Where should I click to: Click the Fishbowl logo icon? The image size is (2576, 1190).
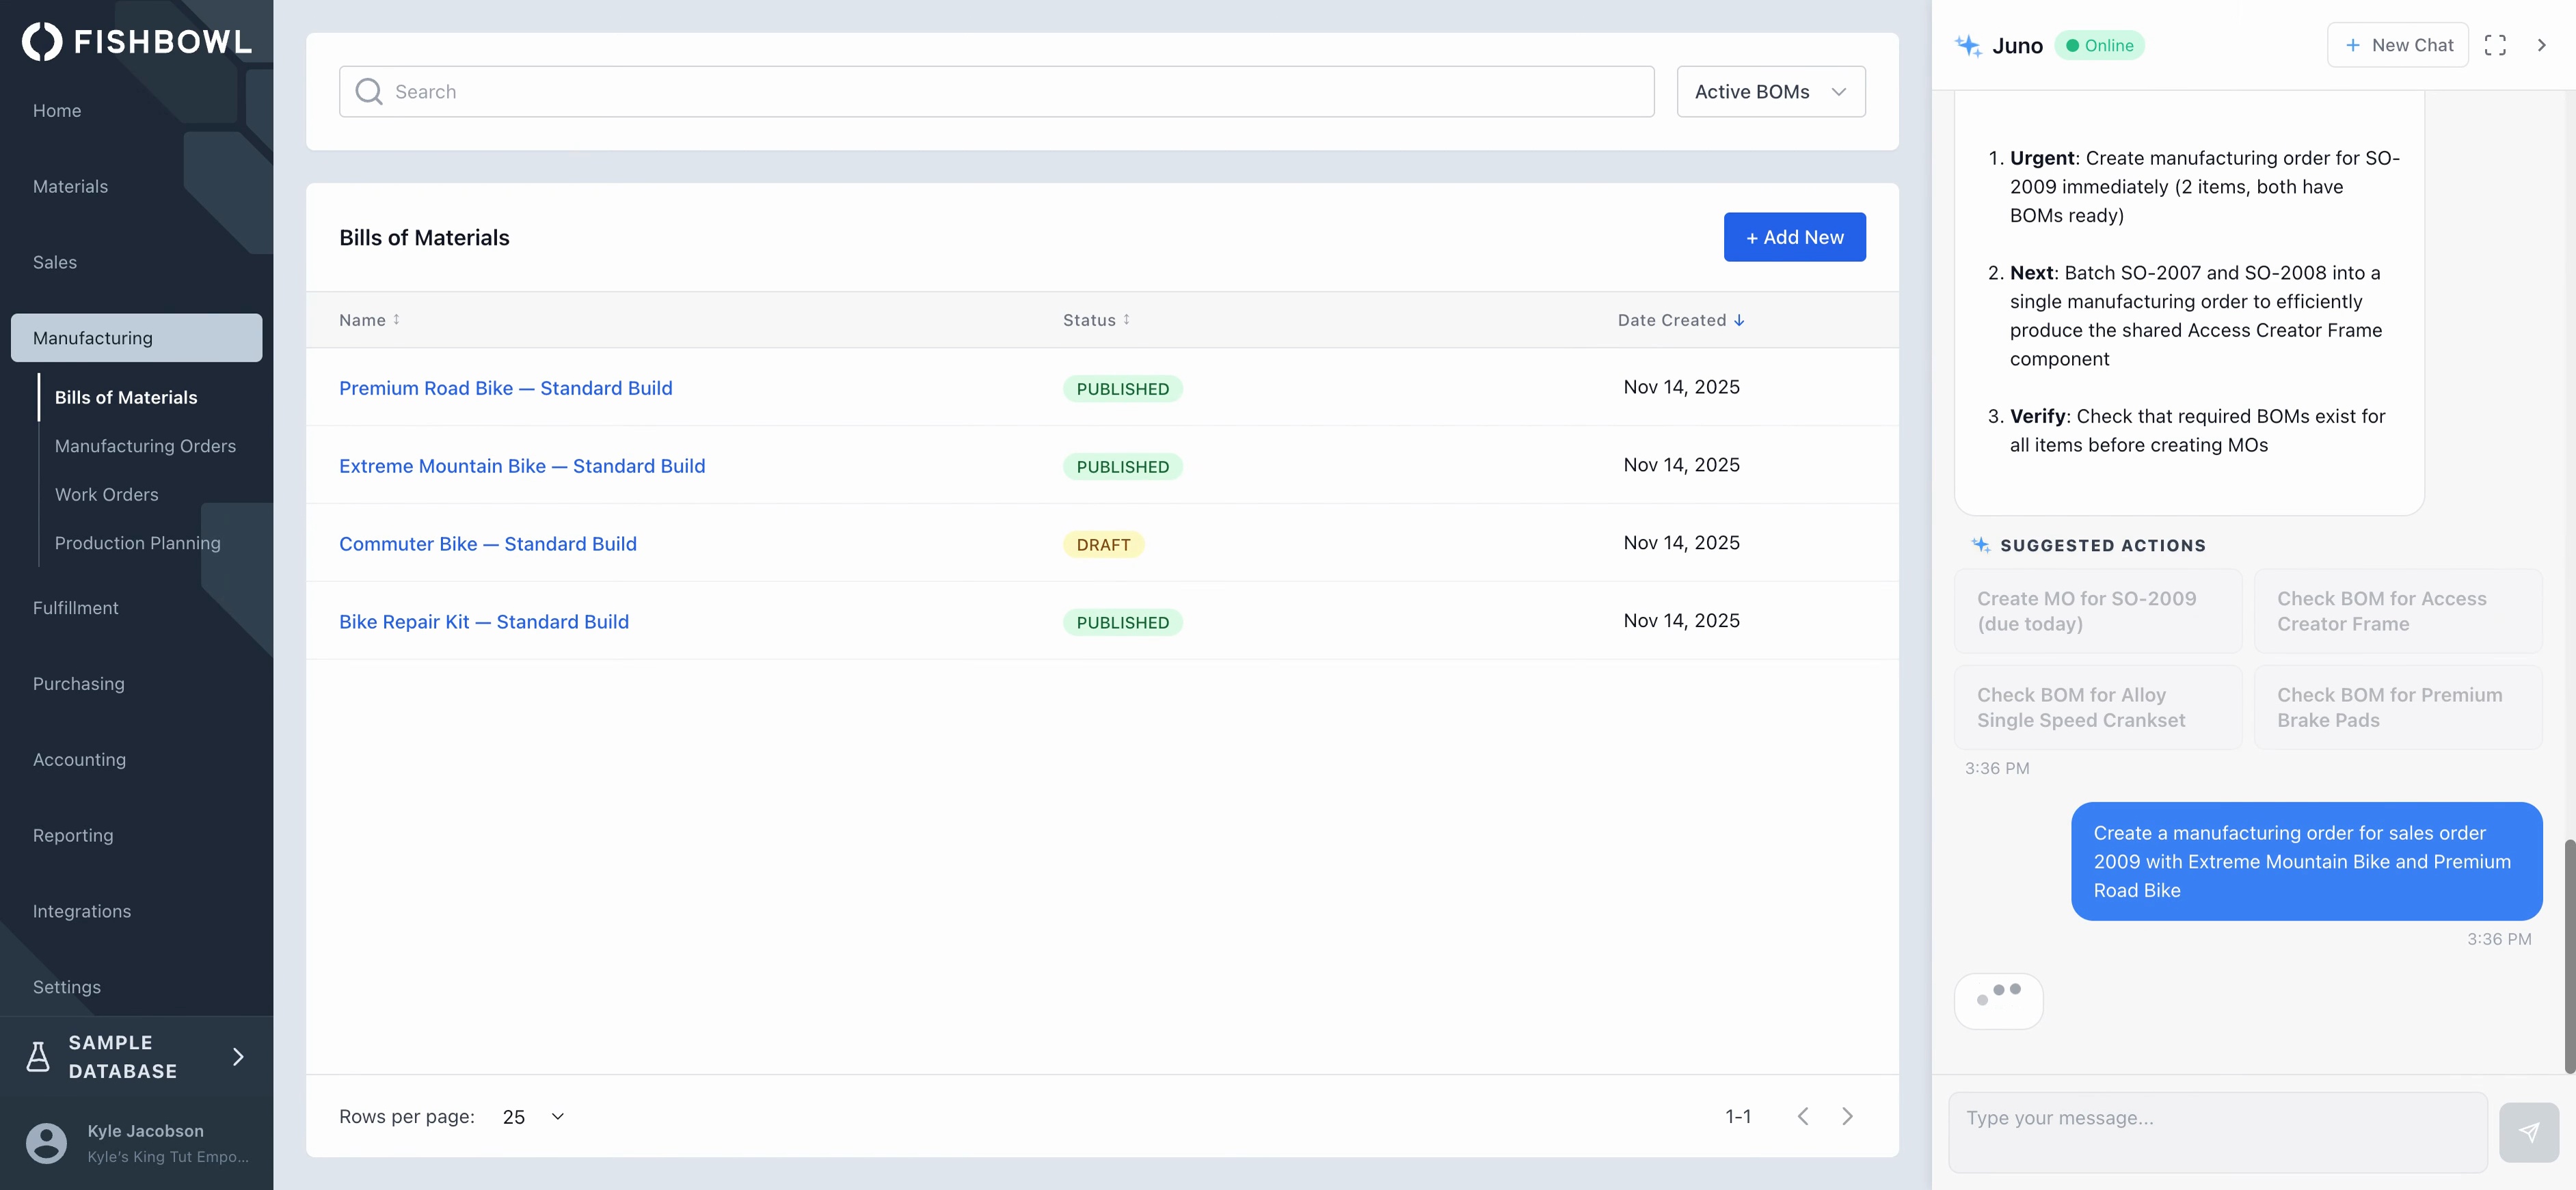tap(42, 42)
